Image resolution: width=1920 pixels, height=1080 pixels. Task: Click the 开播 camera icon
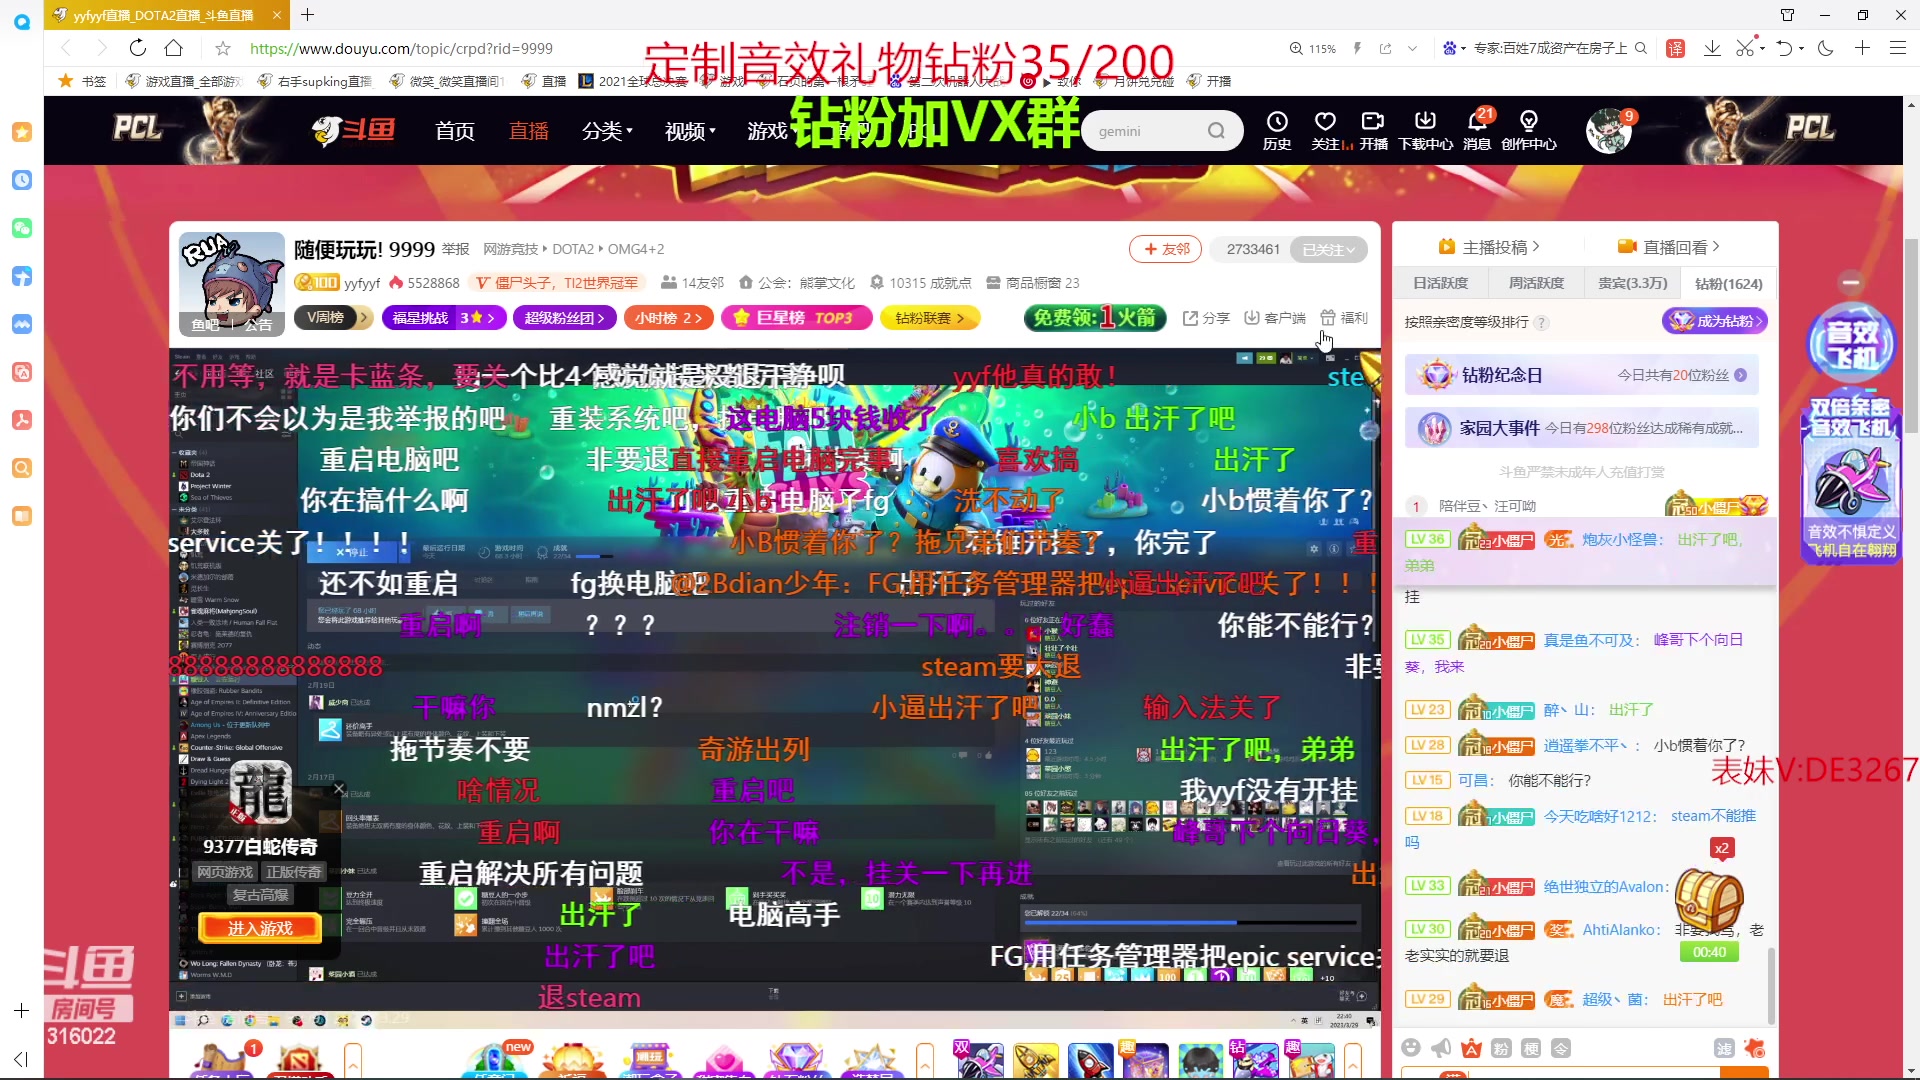coord(1373,130)
